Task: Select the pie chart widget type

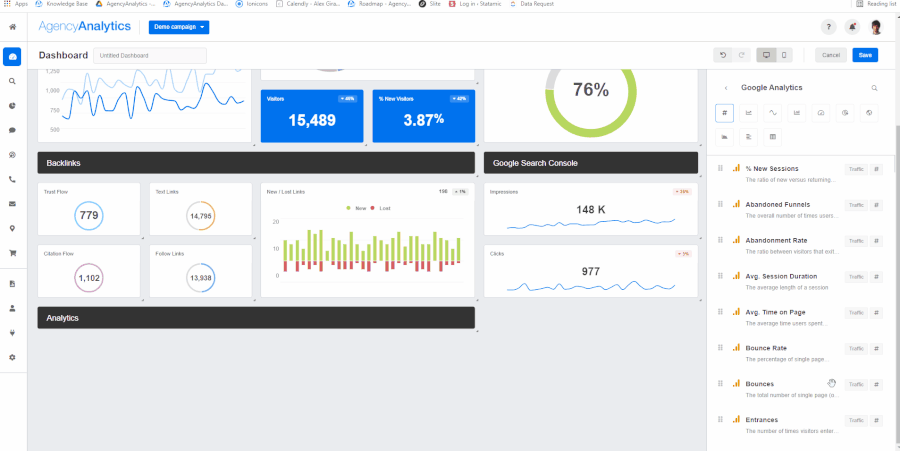Action: [845, 113]
